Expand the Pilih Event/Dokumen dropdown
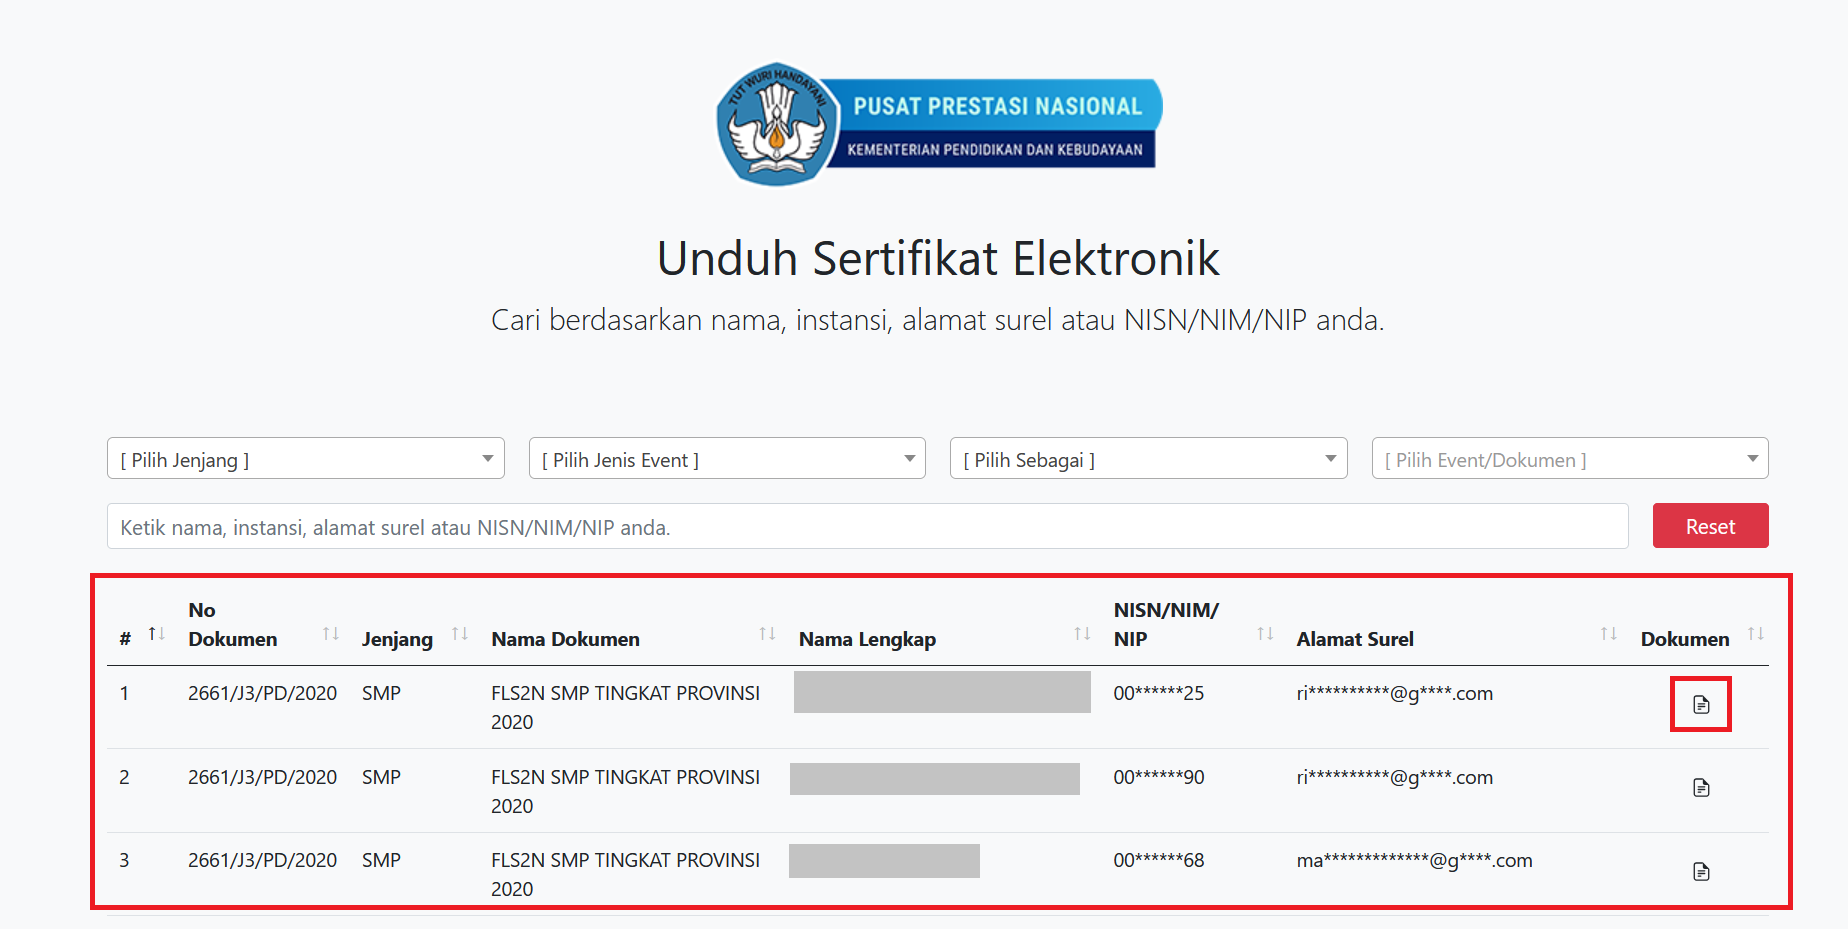Screen dimensions: 1848x929 [1570, 459]
